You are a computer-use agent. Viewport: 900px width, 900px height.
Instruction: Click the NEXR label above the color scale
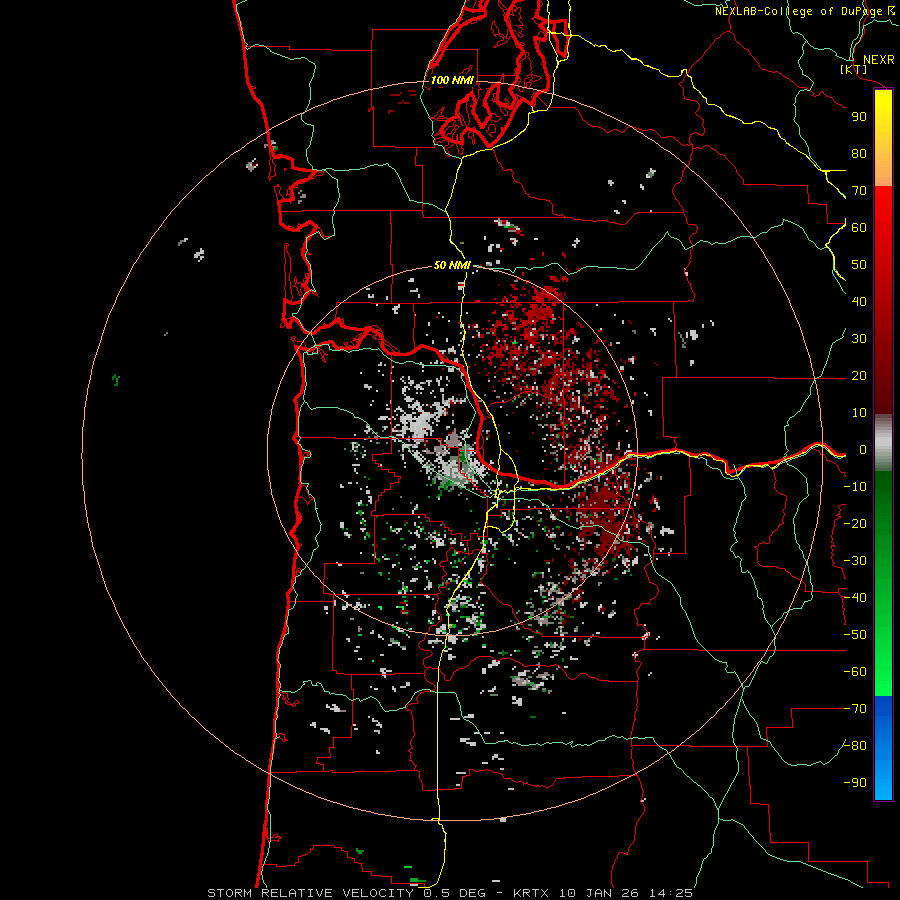pos(878,60)
